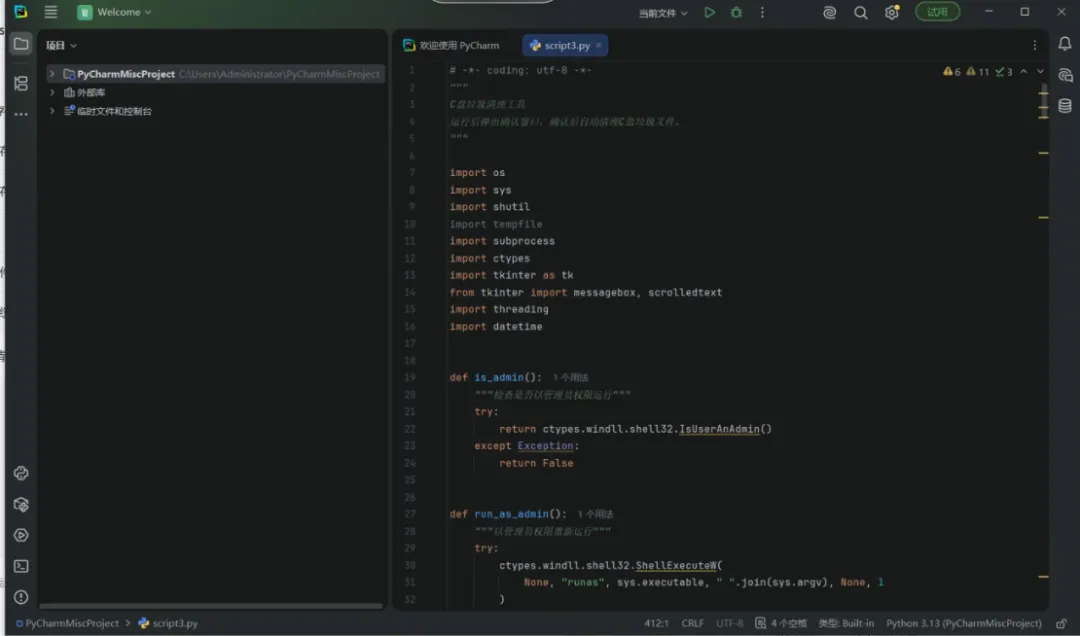Image resolution: width=1080 pixels, height=636 pixels.
Task: Toggle the Project tool window folder icon
Action: point(21,44)
